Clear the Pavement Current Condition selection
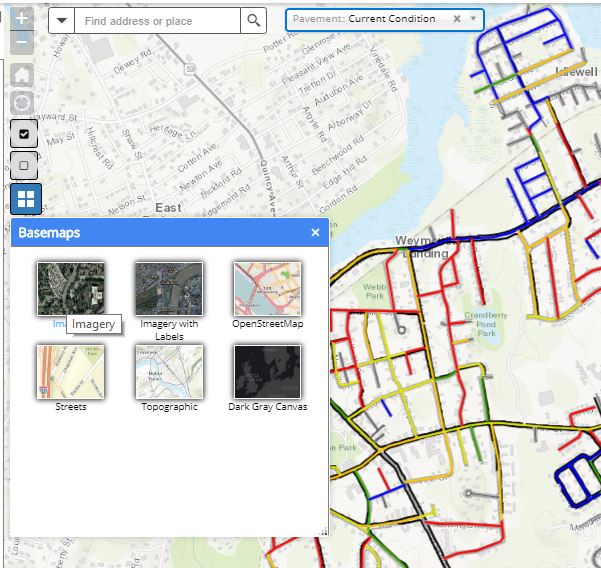The image size is (601, 568). pos(457,19)
